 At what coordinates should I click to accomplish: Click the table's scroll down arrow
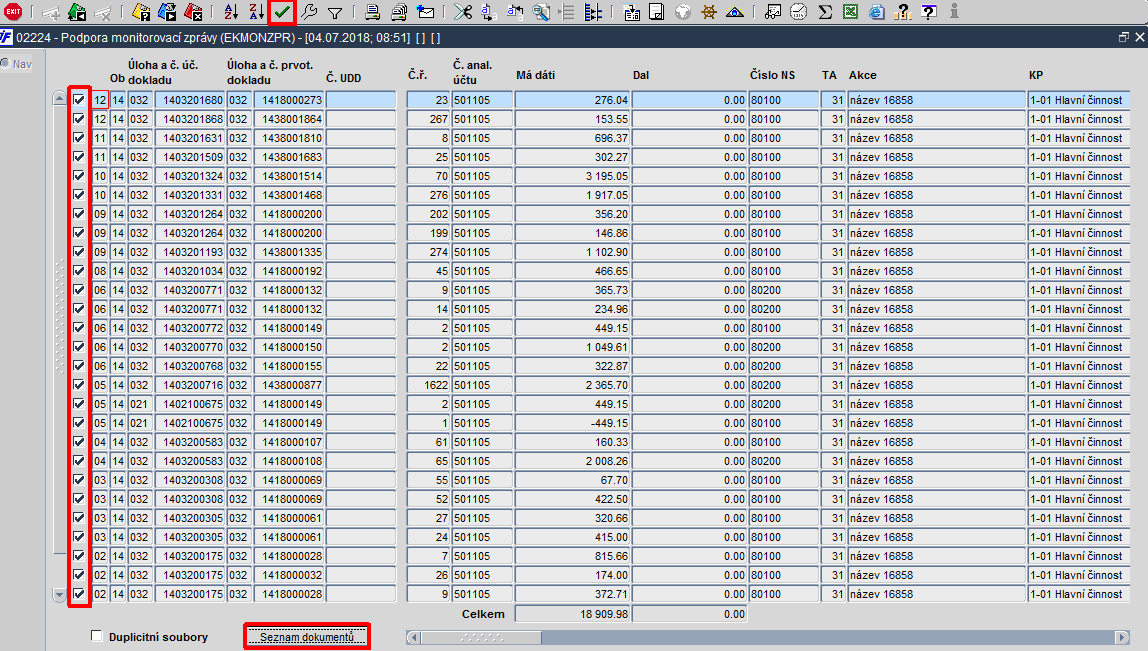[60, 595]
